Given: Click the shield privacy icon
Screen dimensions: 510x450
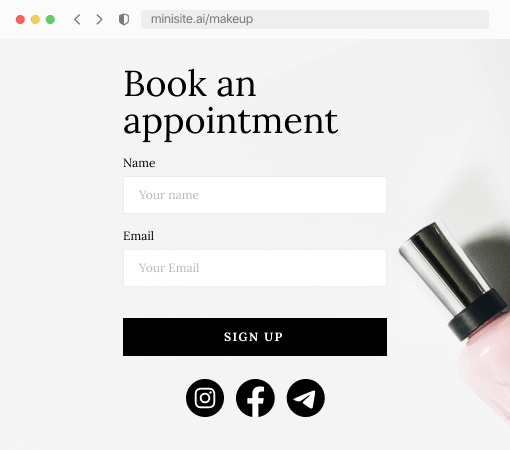Looking at the screenshot, I should click(124, 19).
